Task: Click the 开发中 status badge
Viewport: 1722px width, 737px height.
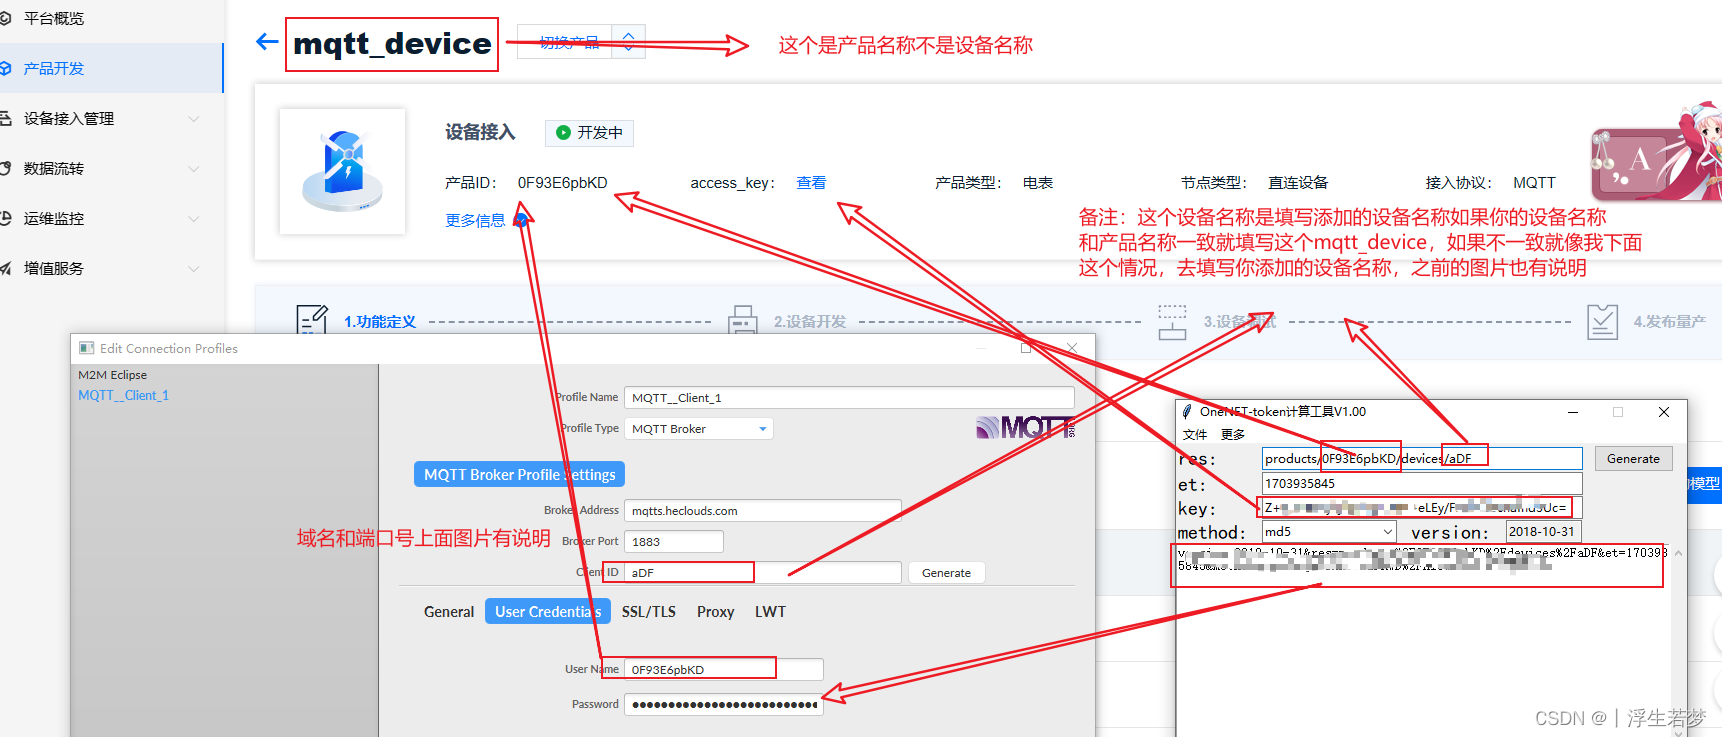Action: [x=589, y=132]
